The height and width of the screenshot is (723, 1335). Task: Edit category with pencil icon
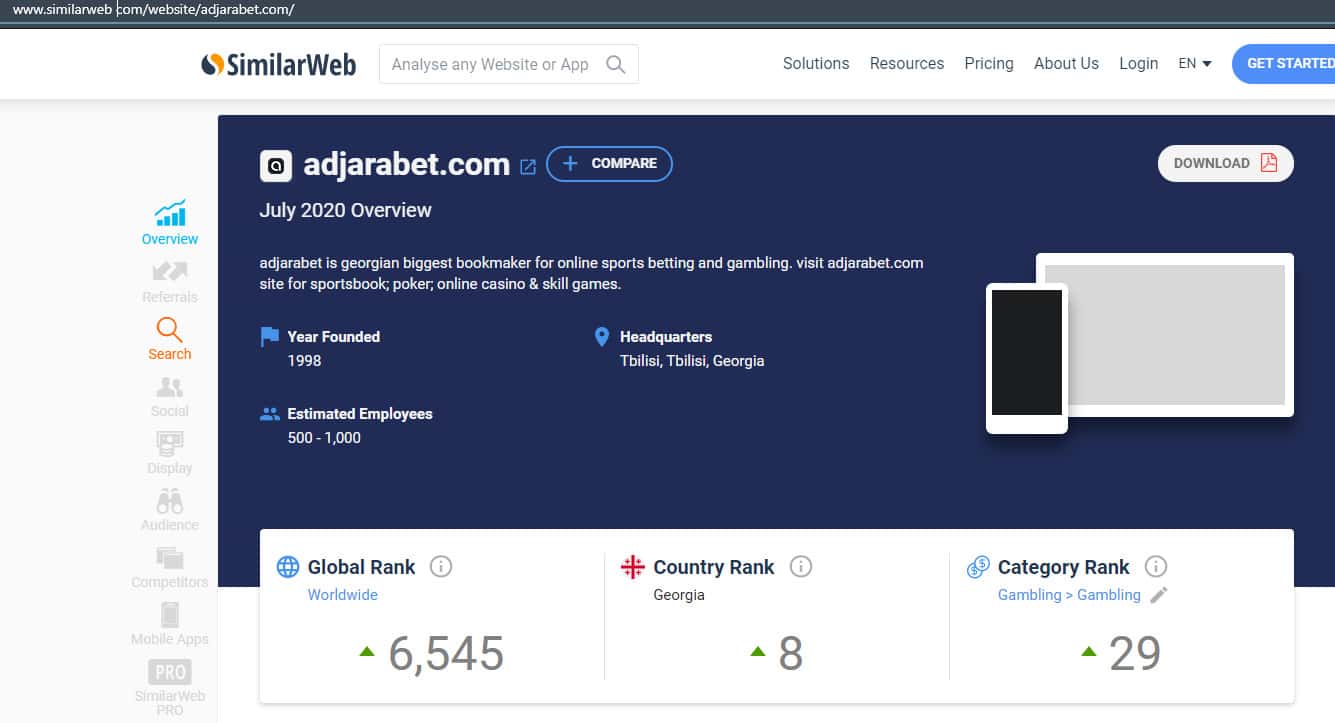click(1159, 595)
